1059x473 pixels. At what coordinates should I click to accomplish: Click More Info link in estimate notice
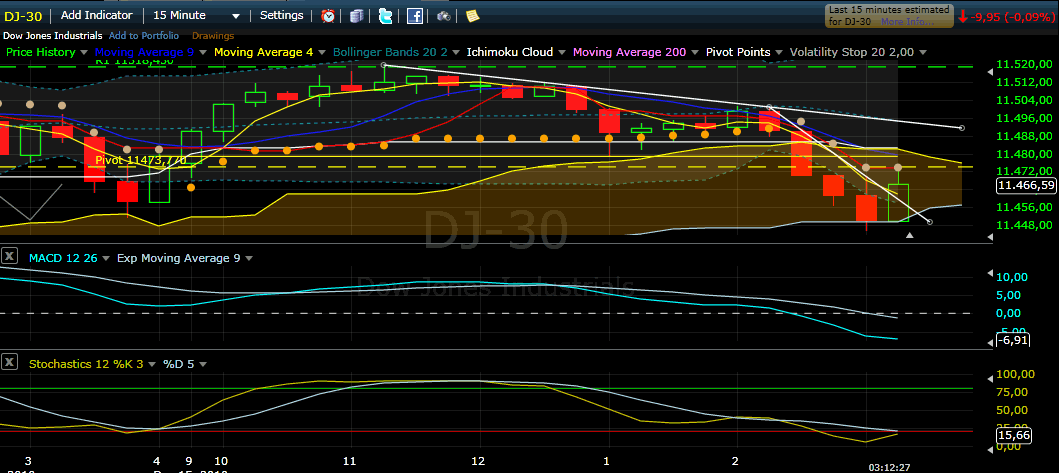tap(907, 22)
